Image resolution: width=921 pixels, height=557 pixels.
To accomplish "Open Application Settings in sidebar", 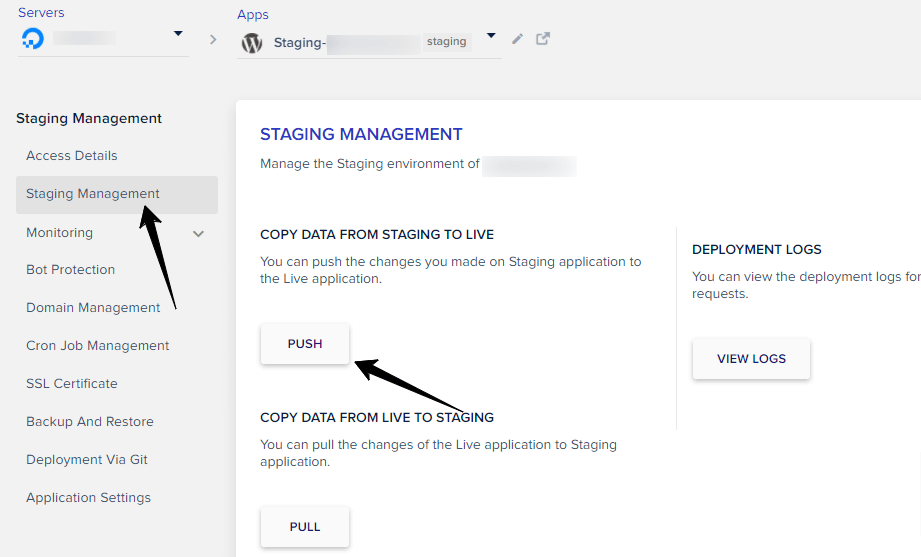I will click(x=88, y=498).
